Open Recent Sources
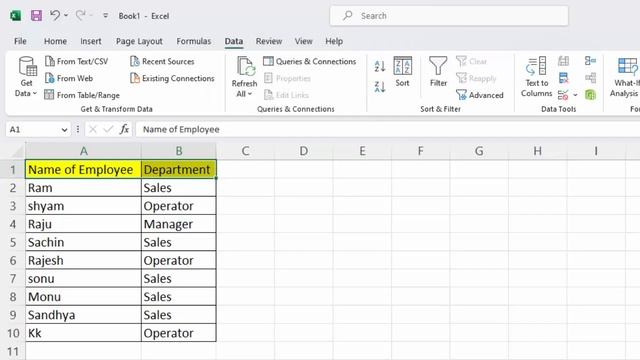The width and height of the screenshot is (640, 360). pos(162,61)
